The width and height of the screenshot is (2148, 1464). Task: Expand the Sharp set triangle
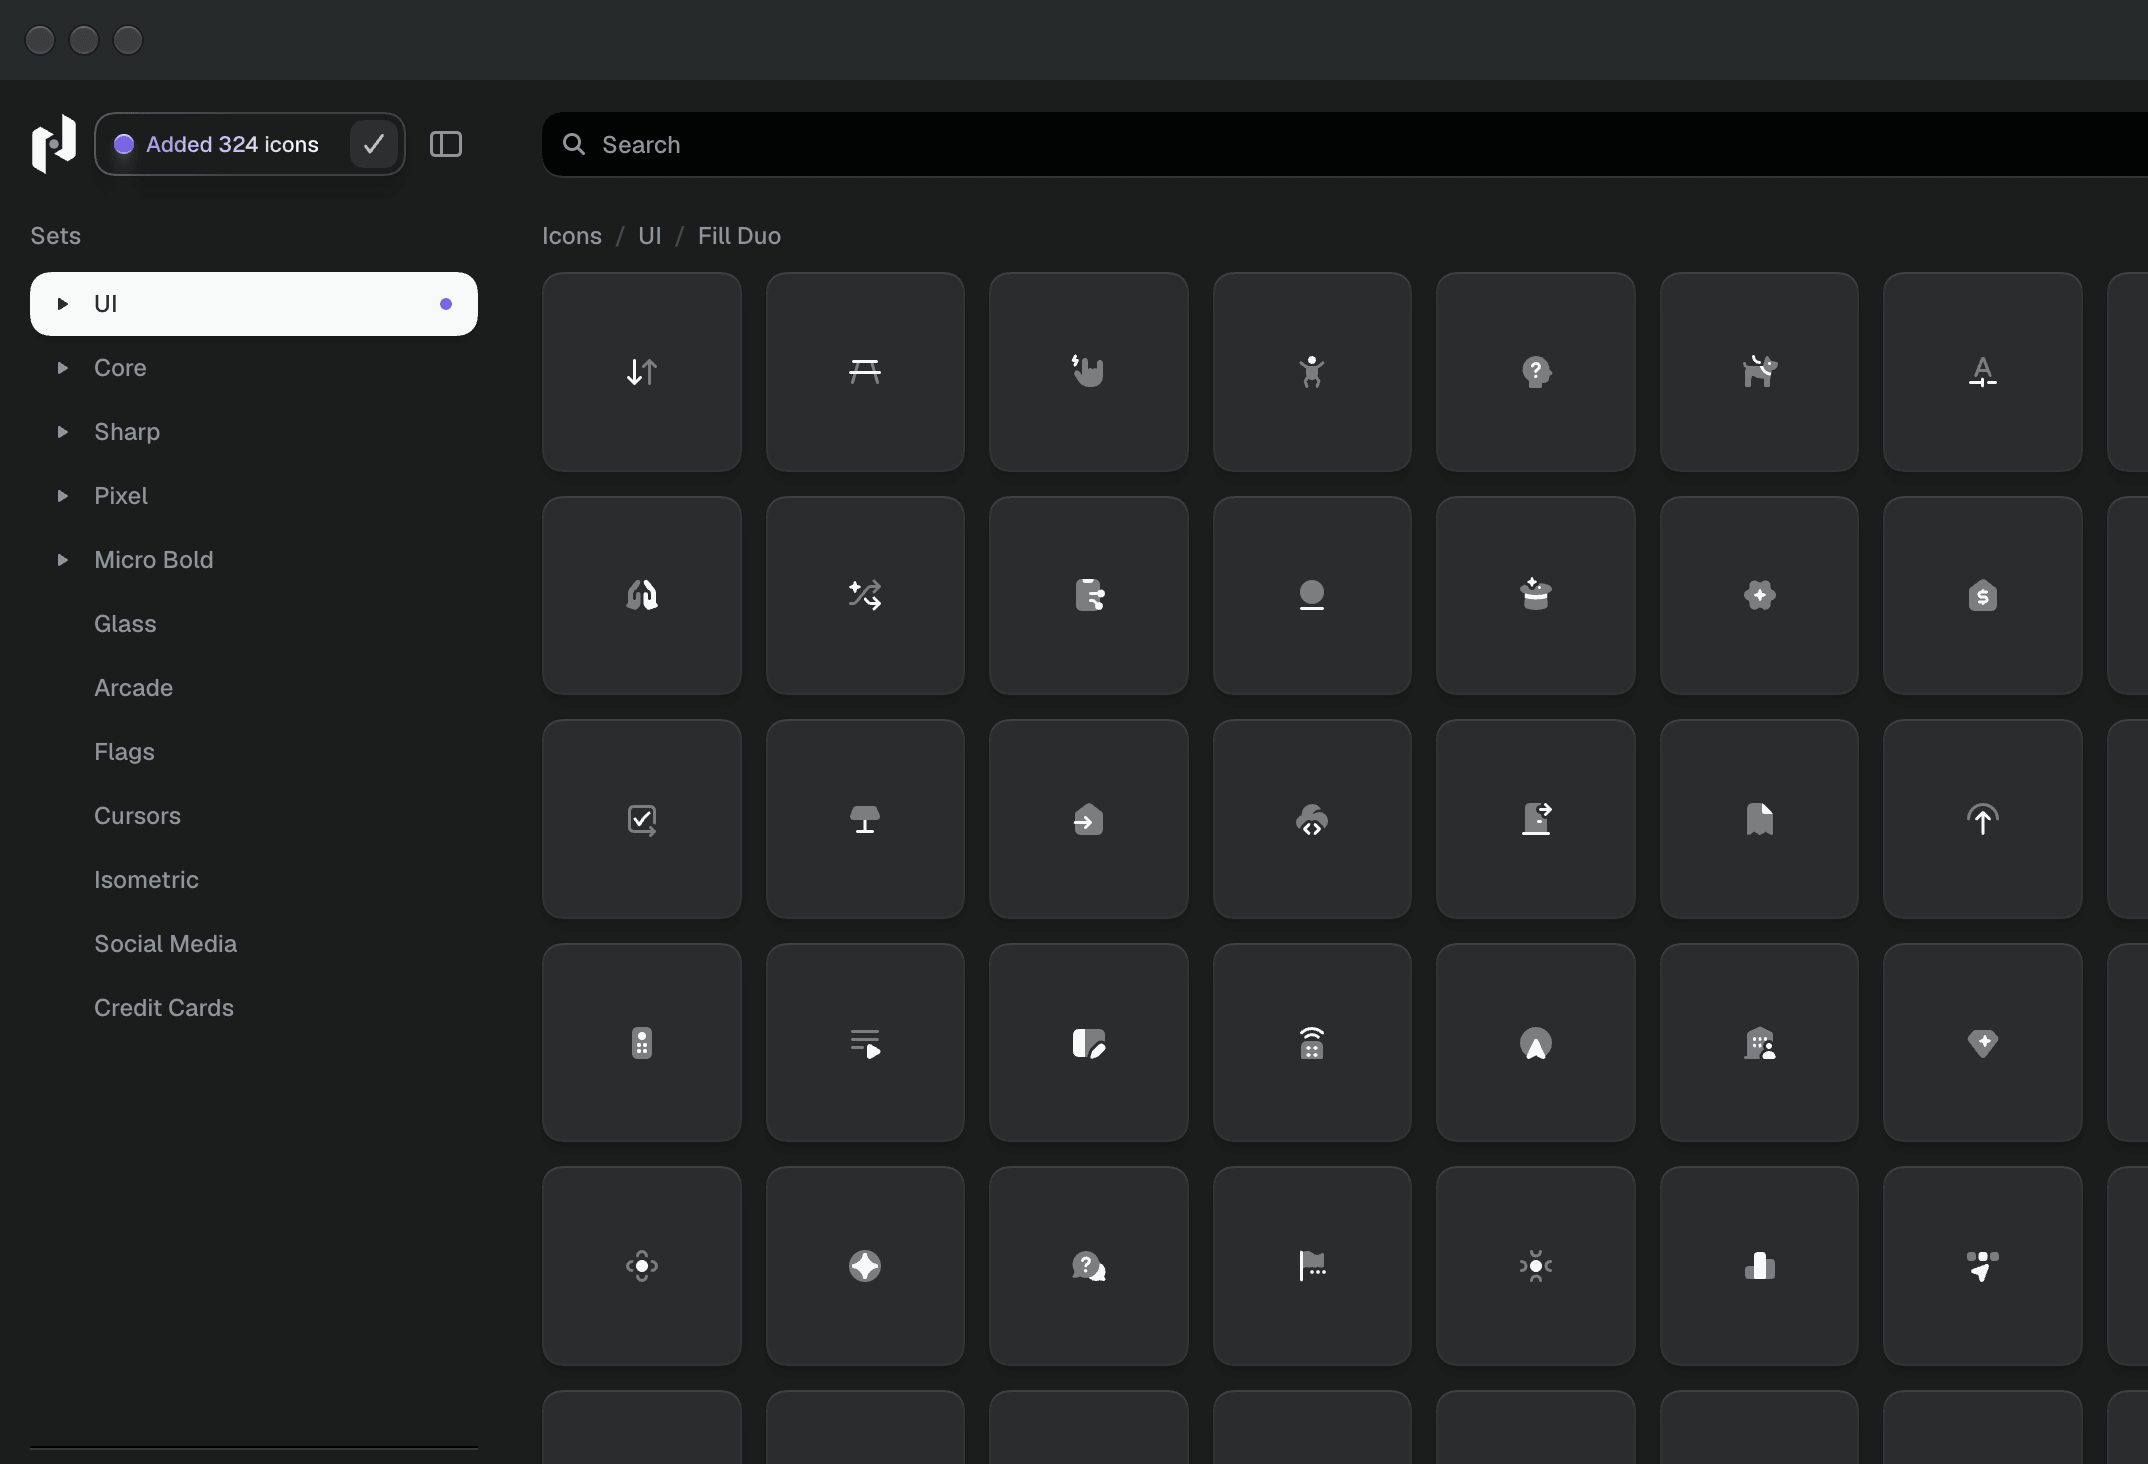tap(62, 432)
